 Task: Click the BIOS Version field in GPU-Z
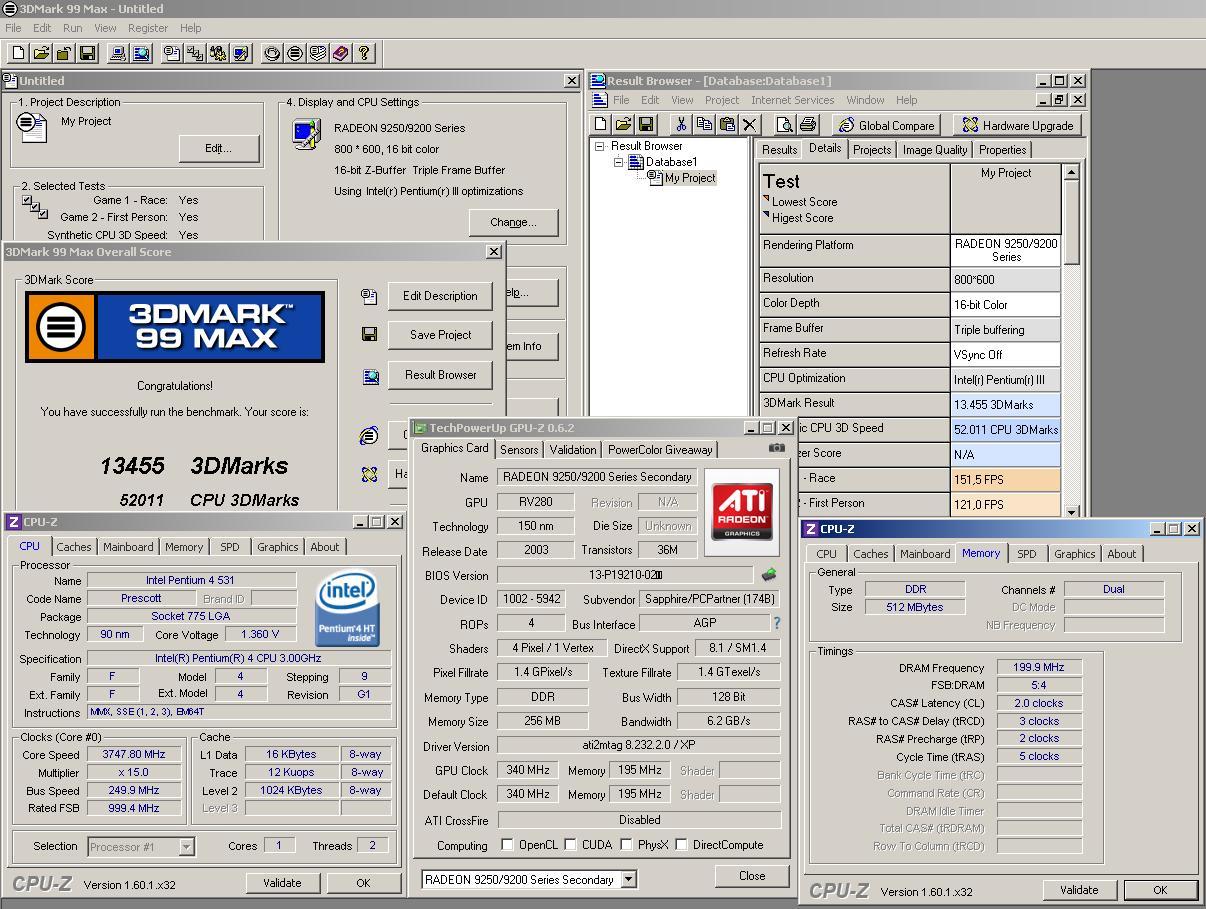[x=625, y=575]
